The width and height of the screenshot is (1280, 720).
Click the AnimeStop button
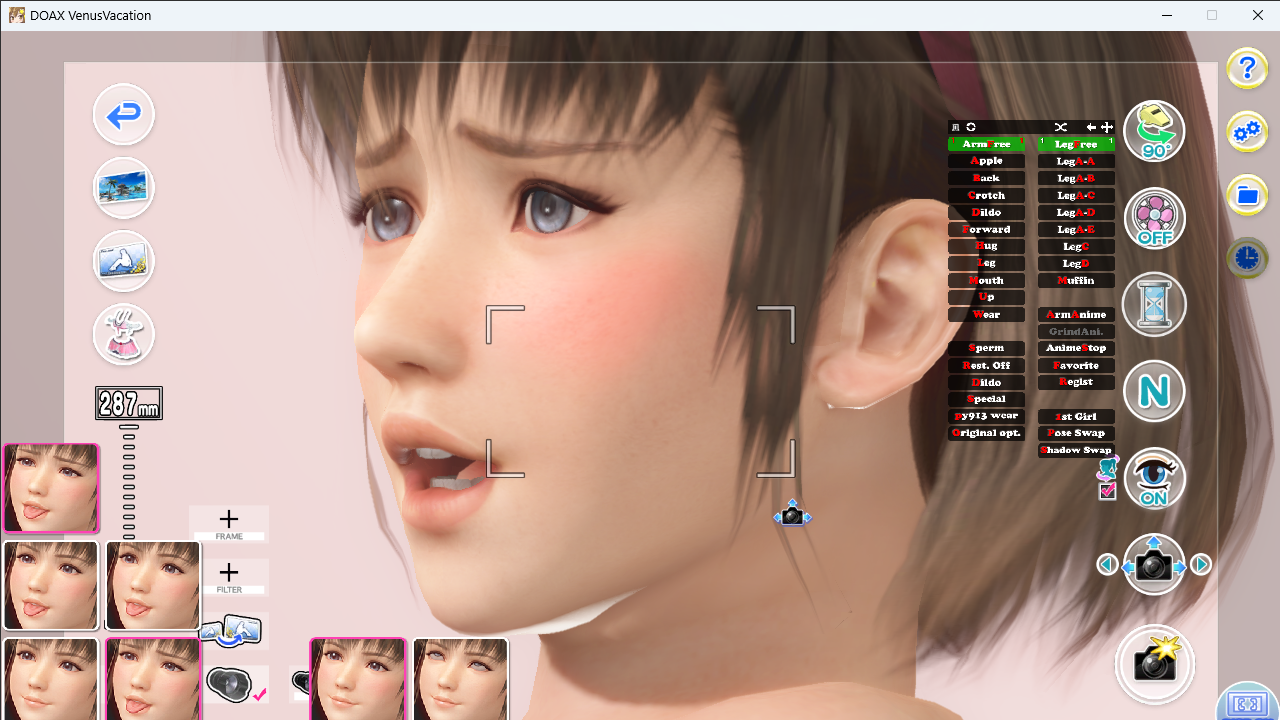pos(1076,348)
